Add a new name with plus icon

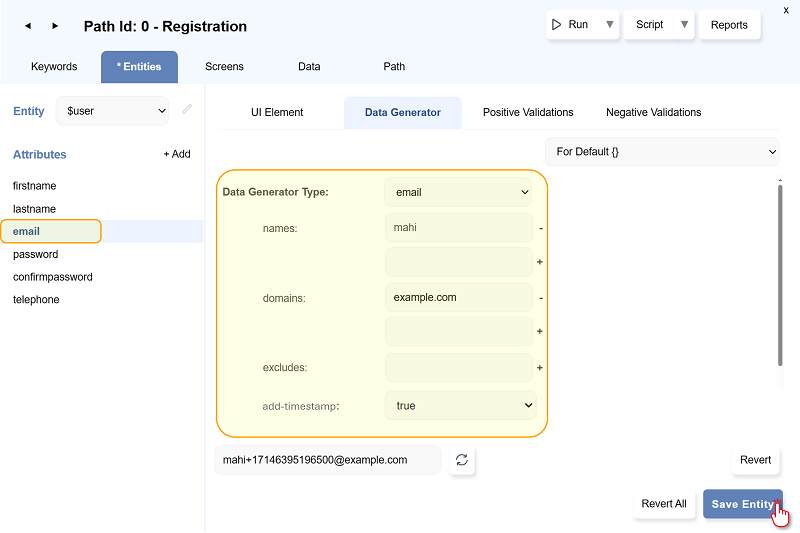pos(540,262)
